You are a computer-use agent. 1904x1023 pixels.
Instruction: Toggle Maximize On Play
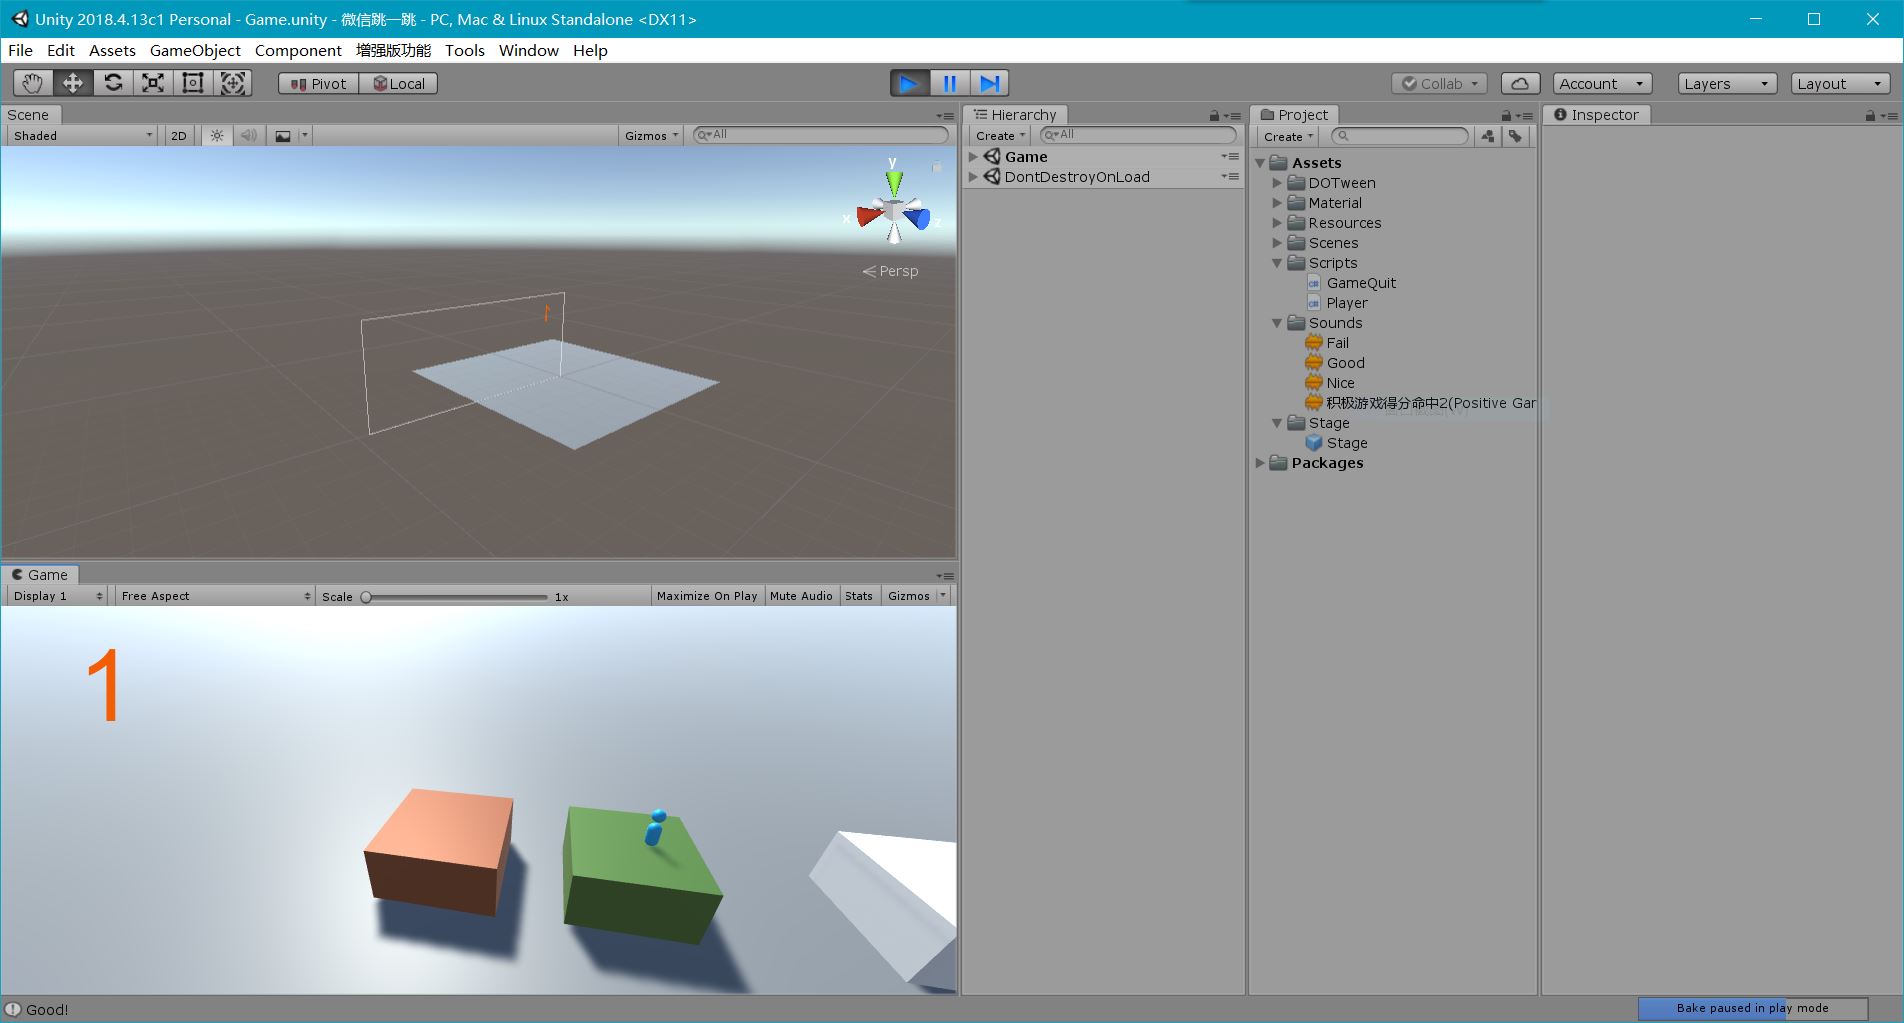[706, 596]
